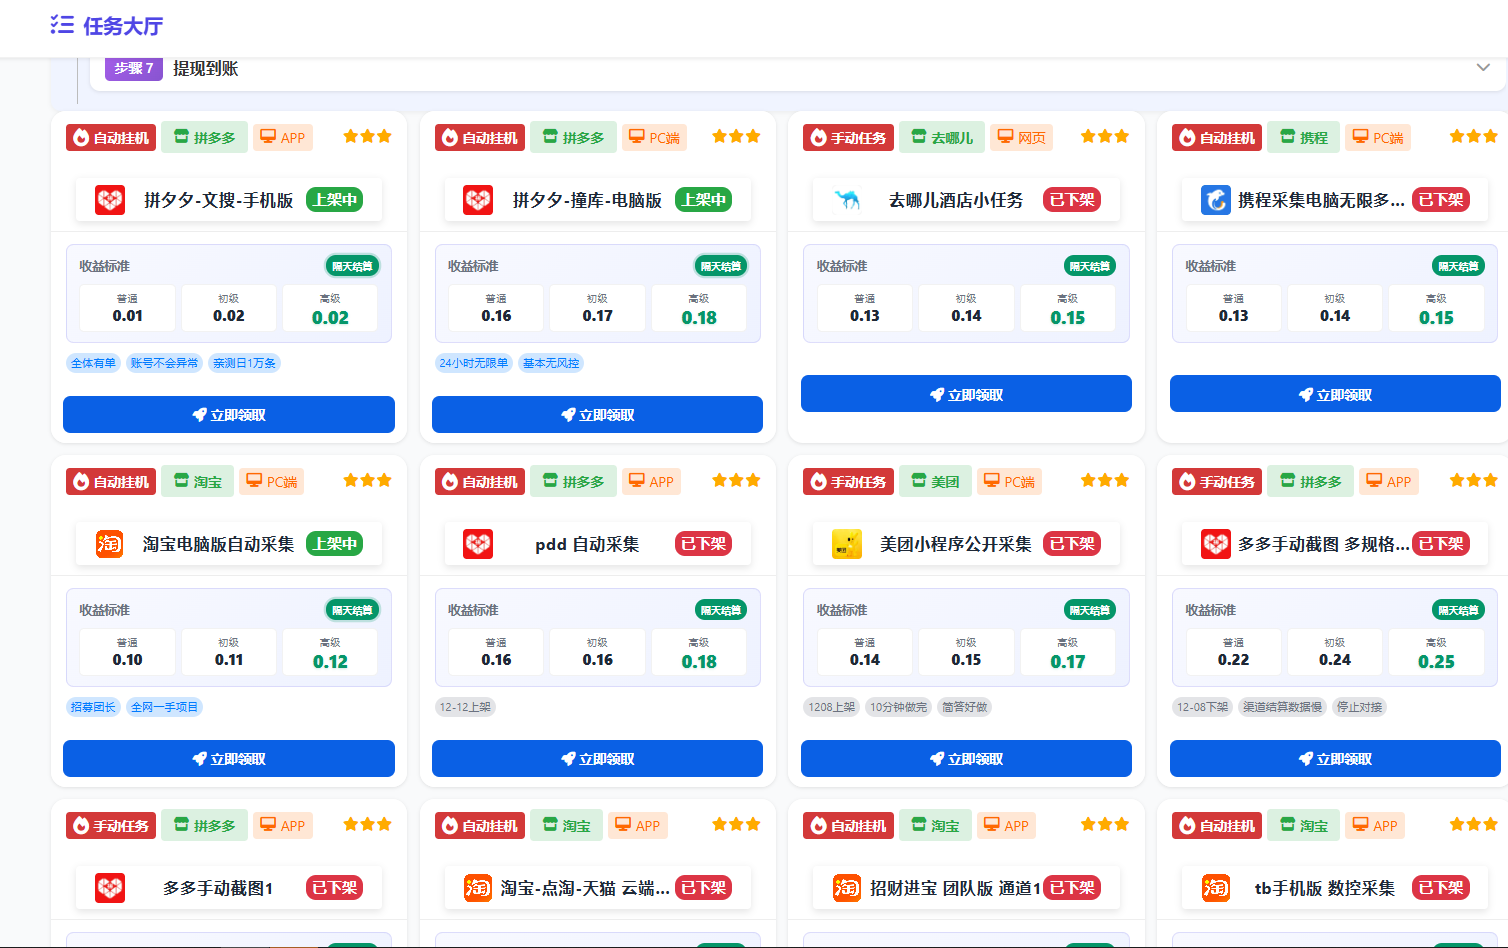Click the 12-08下架 tag

coord(1203,707)
